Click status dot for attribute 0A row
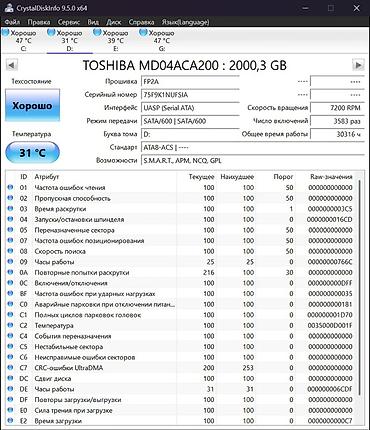 10,272
